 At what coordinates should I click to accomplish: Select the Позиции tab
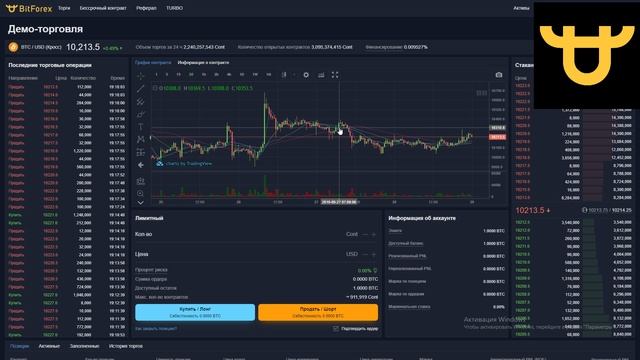tap(19, 346)
